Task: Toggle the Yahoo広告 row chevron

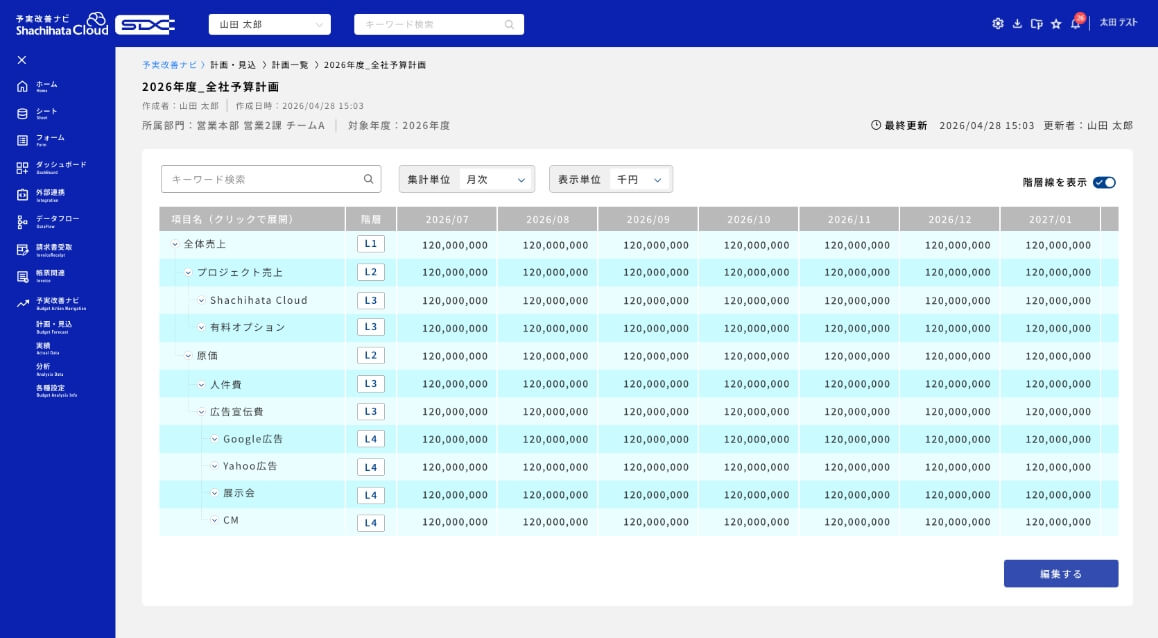Action: pyautogui.click(x=215, y=466)
